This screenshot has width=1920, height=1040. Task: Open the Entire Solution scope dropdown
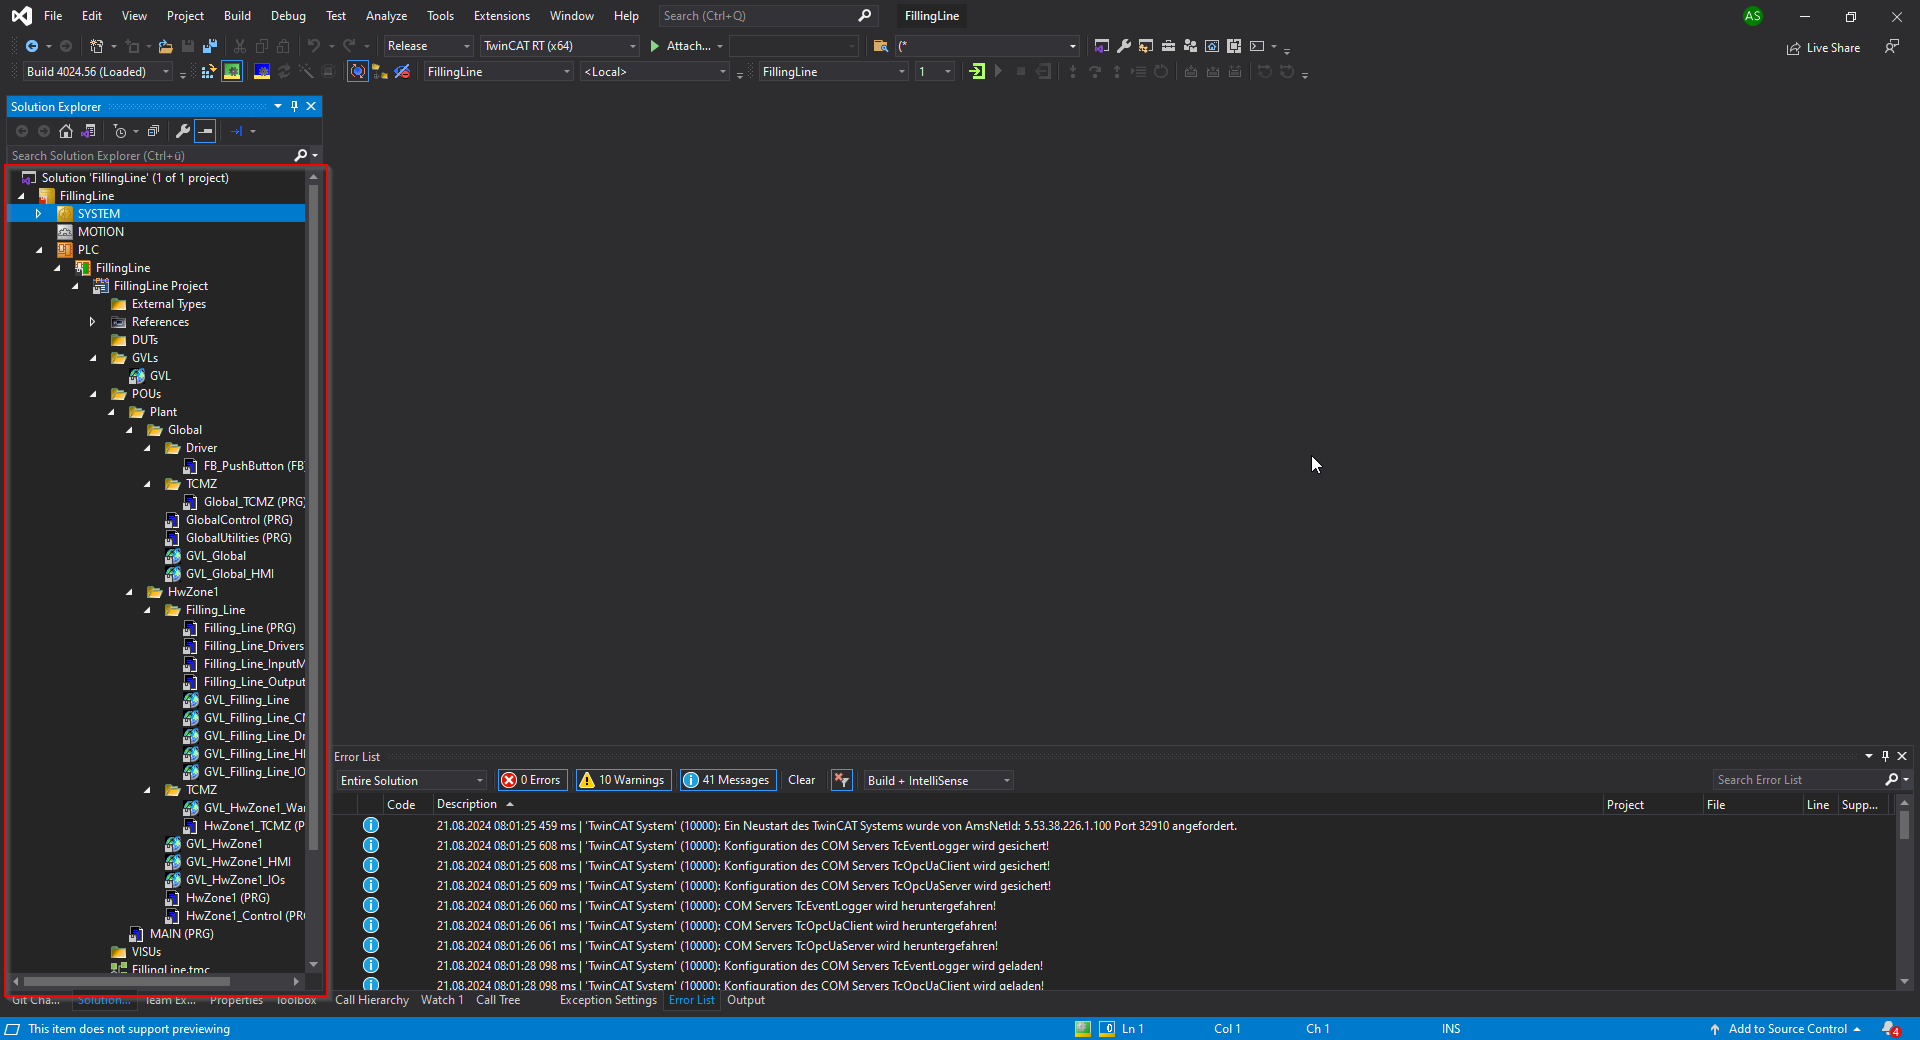(x=411, y=780)
